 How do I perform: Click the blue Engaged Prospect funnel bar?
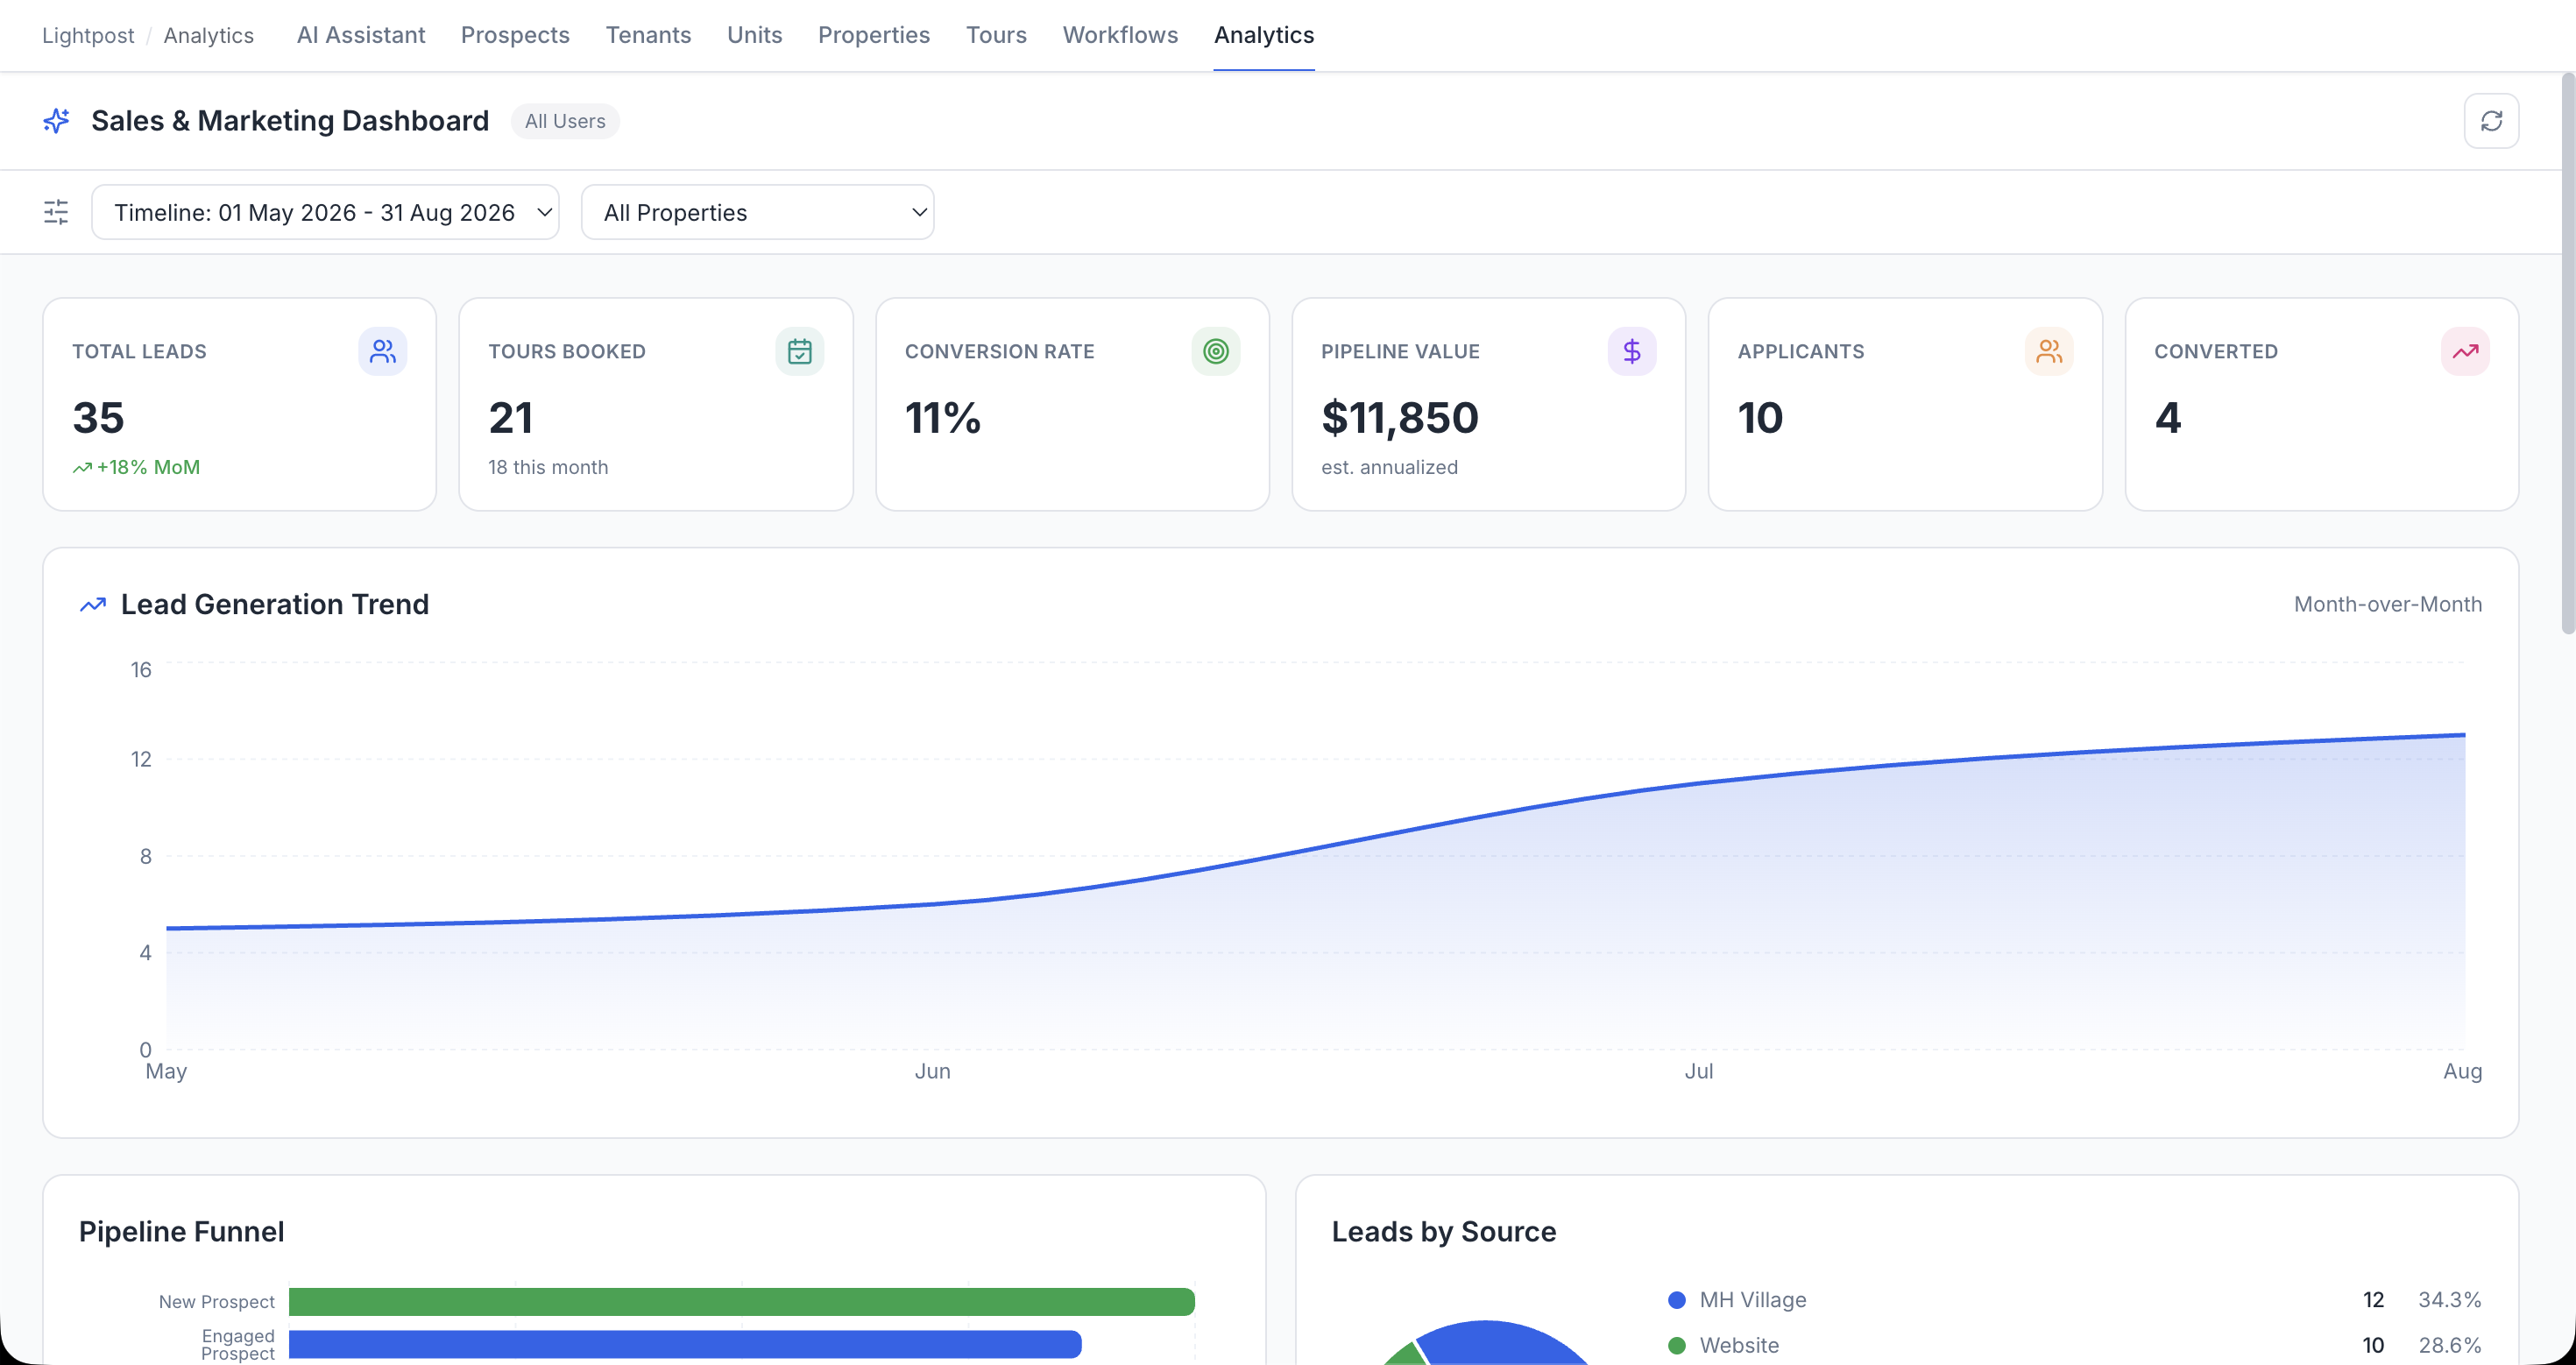coord(685,1344)
